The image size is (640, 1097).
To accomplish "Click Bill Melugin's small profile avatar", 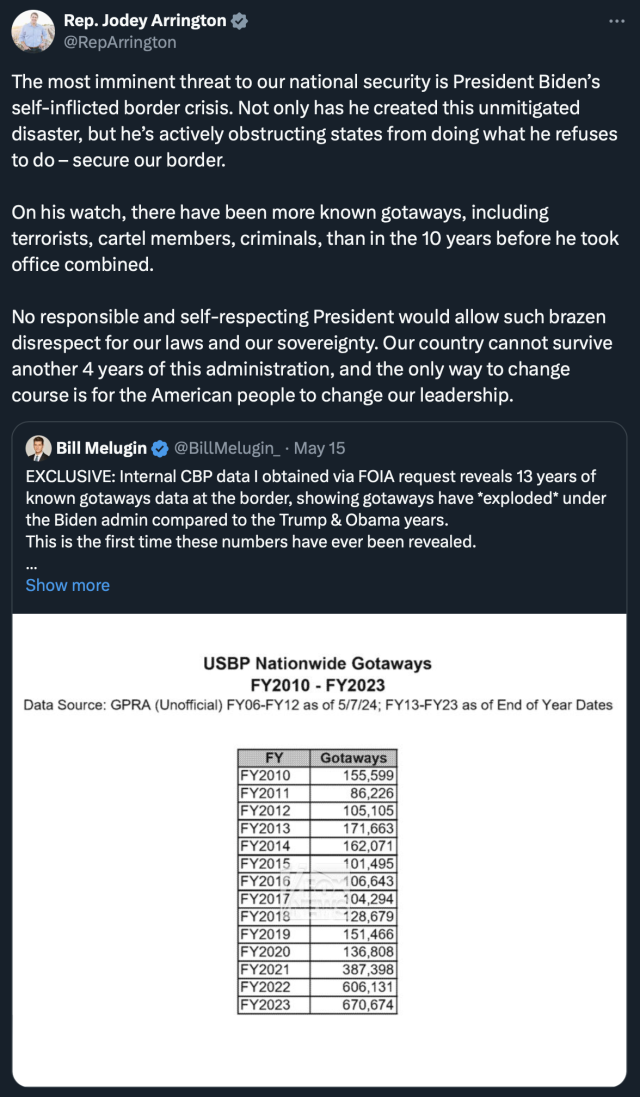I will click(38, 448).
